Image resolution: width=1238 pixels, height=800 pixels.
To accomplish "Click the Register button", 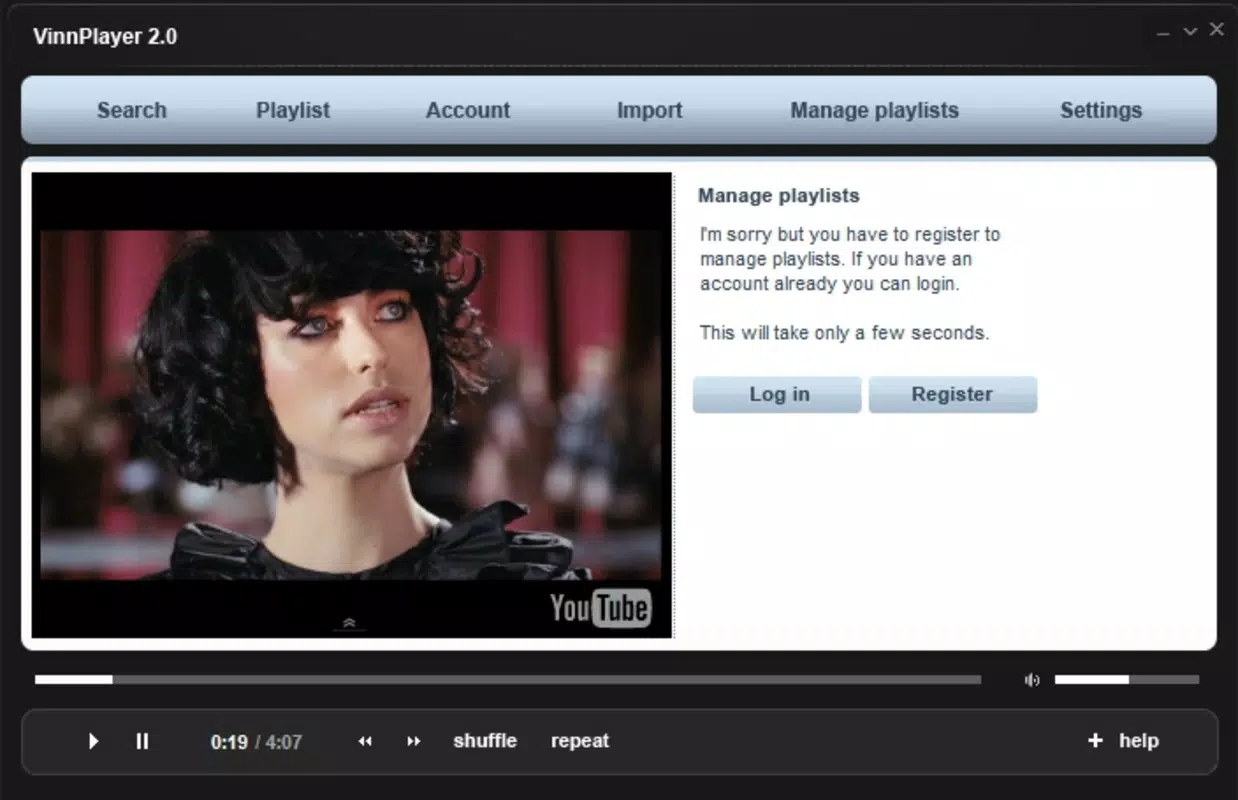I will (953, 394).
